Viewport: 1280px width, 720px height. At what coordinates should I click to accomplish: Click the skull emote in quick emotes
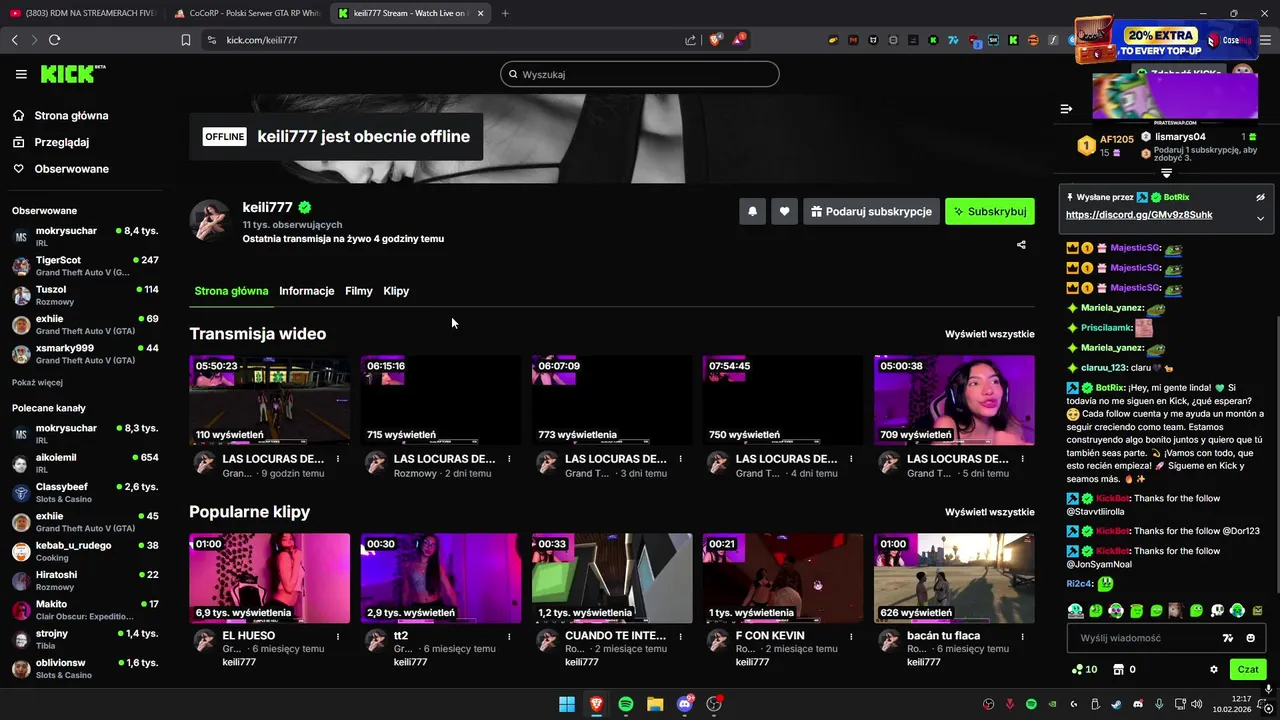point(1217,610)
